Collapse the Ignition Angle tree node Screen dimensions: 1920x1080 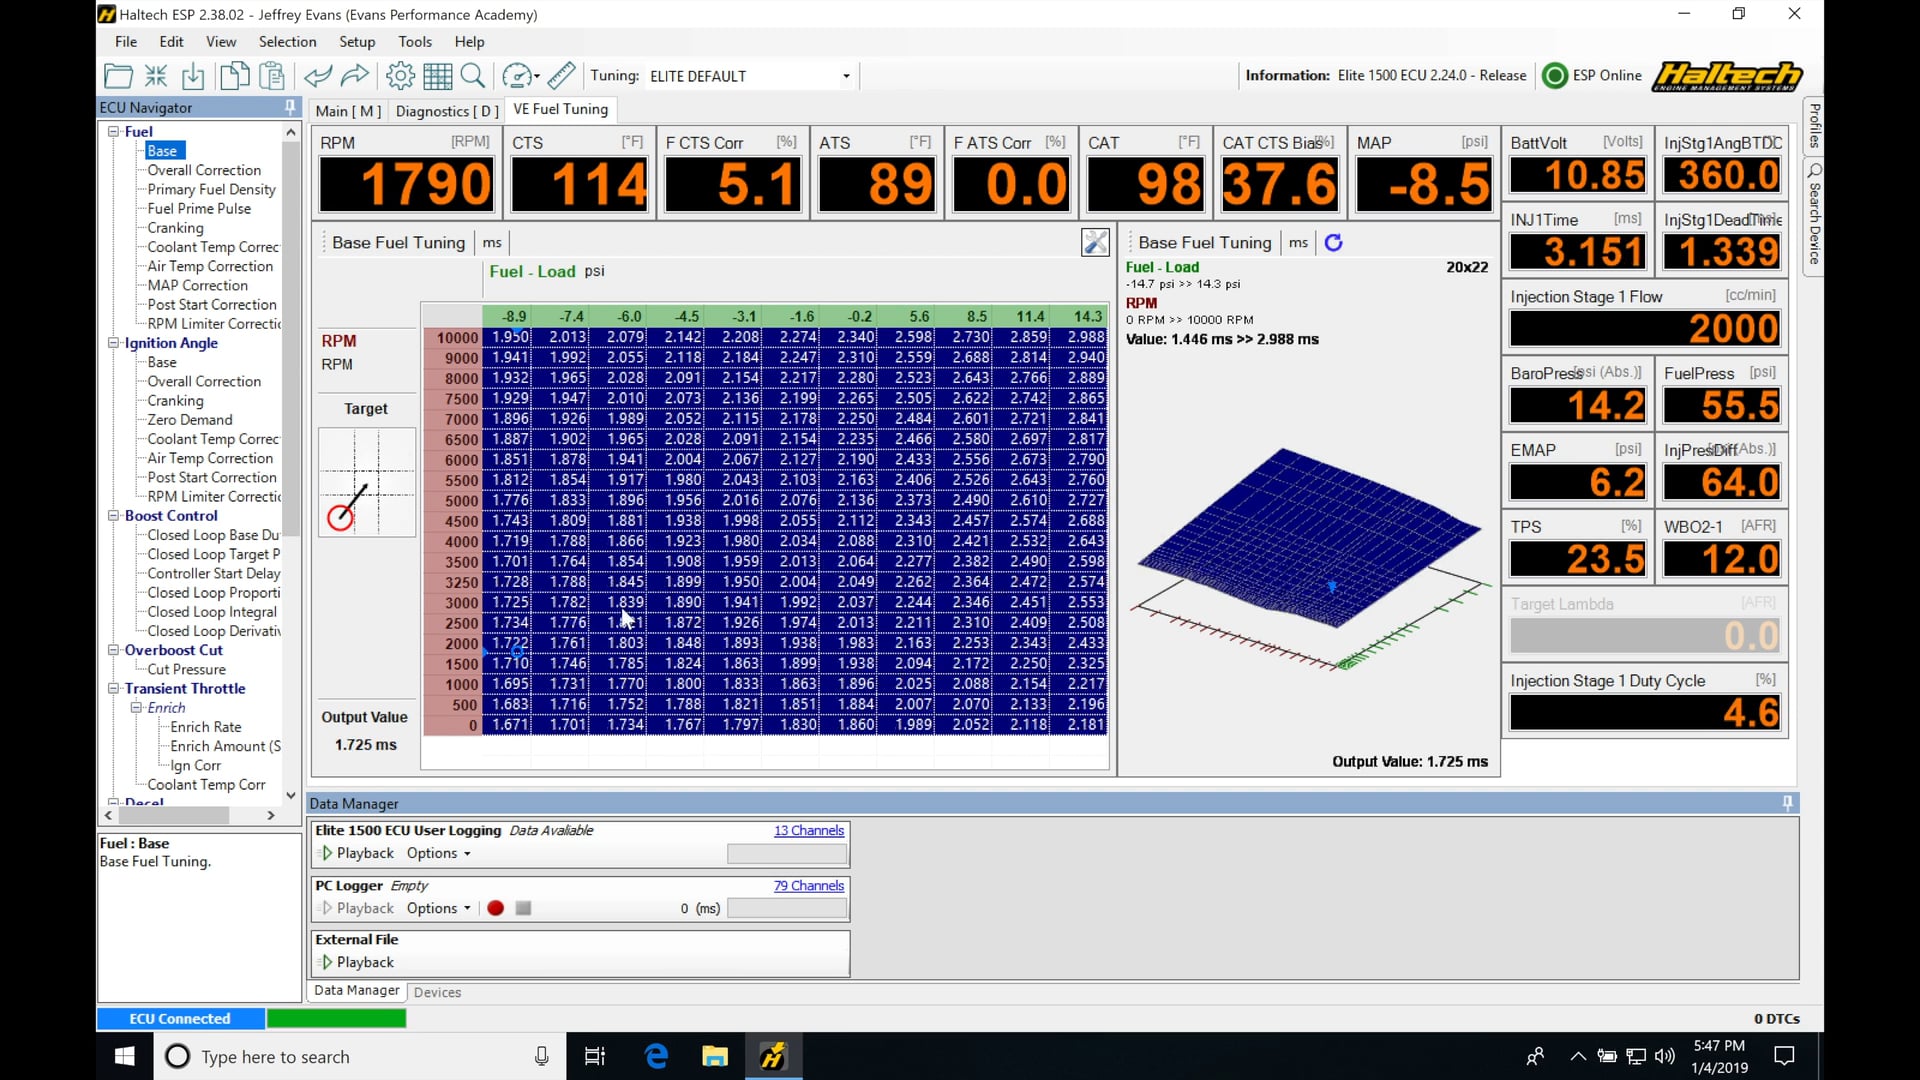click(x=114, y=343)
